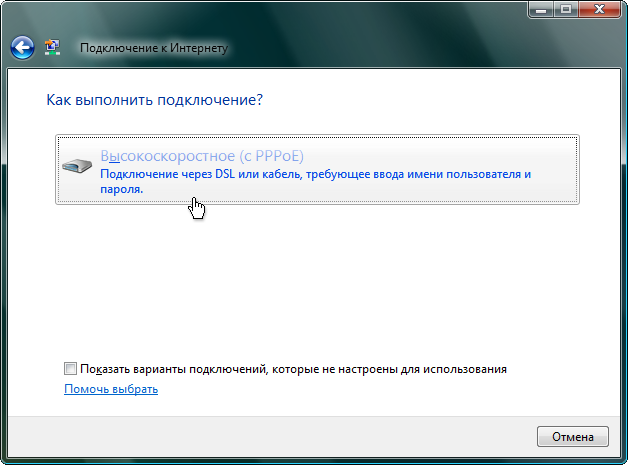This screenshot has width=628, height=465.
Task: Click the heading Как выполнить подключение?
Action: 155,100
